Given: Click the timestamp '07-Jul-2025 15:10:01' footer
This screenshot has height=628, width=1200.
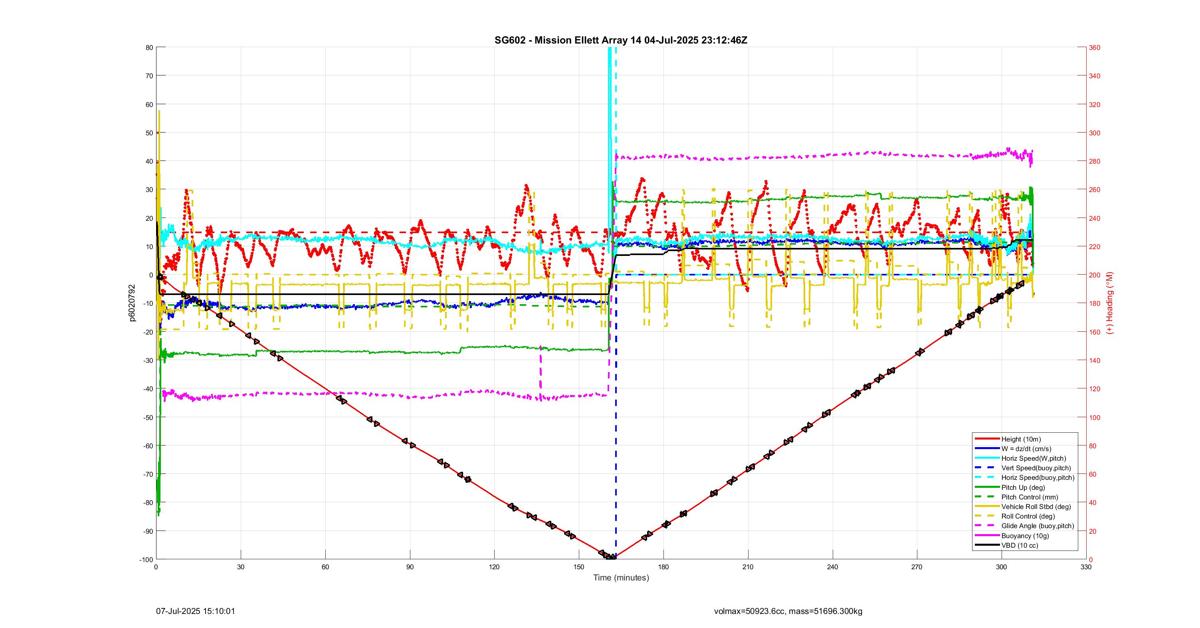Looking at the screenshot, I should pyautogui.click(x=195, y=610).
